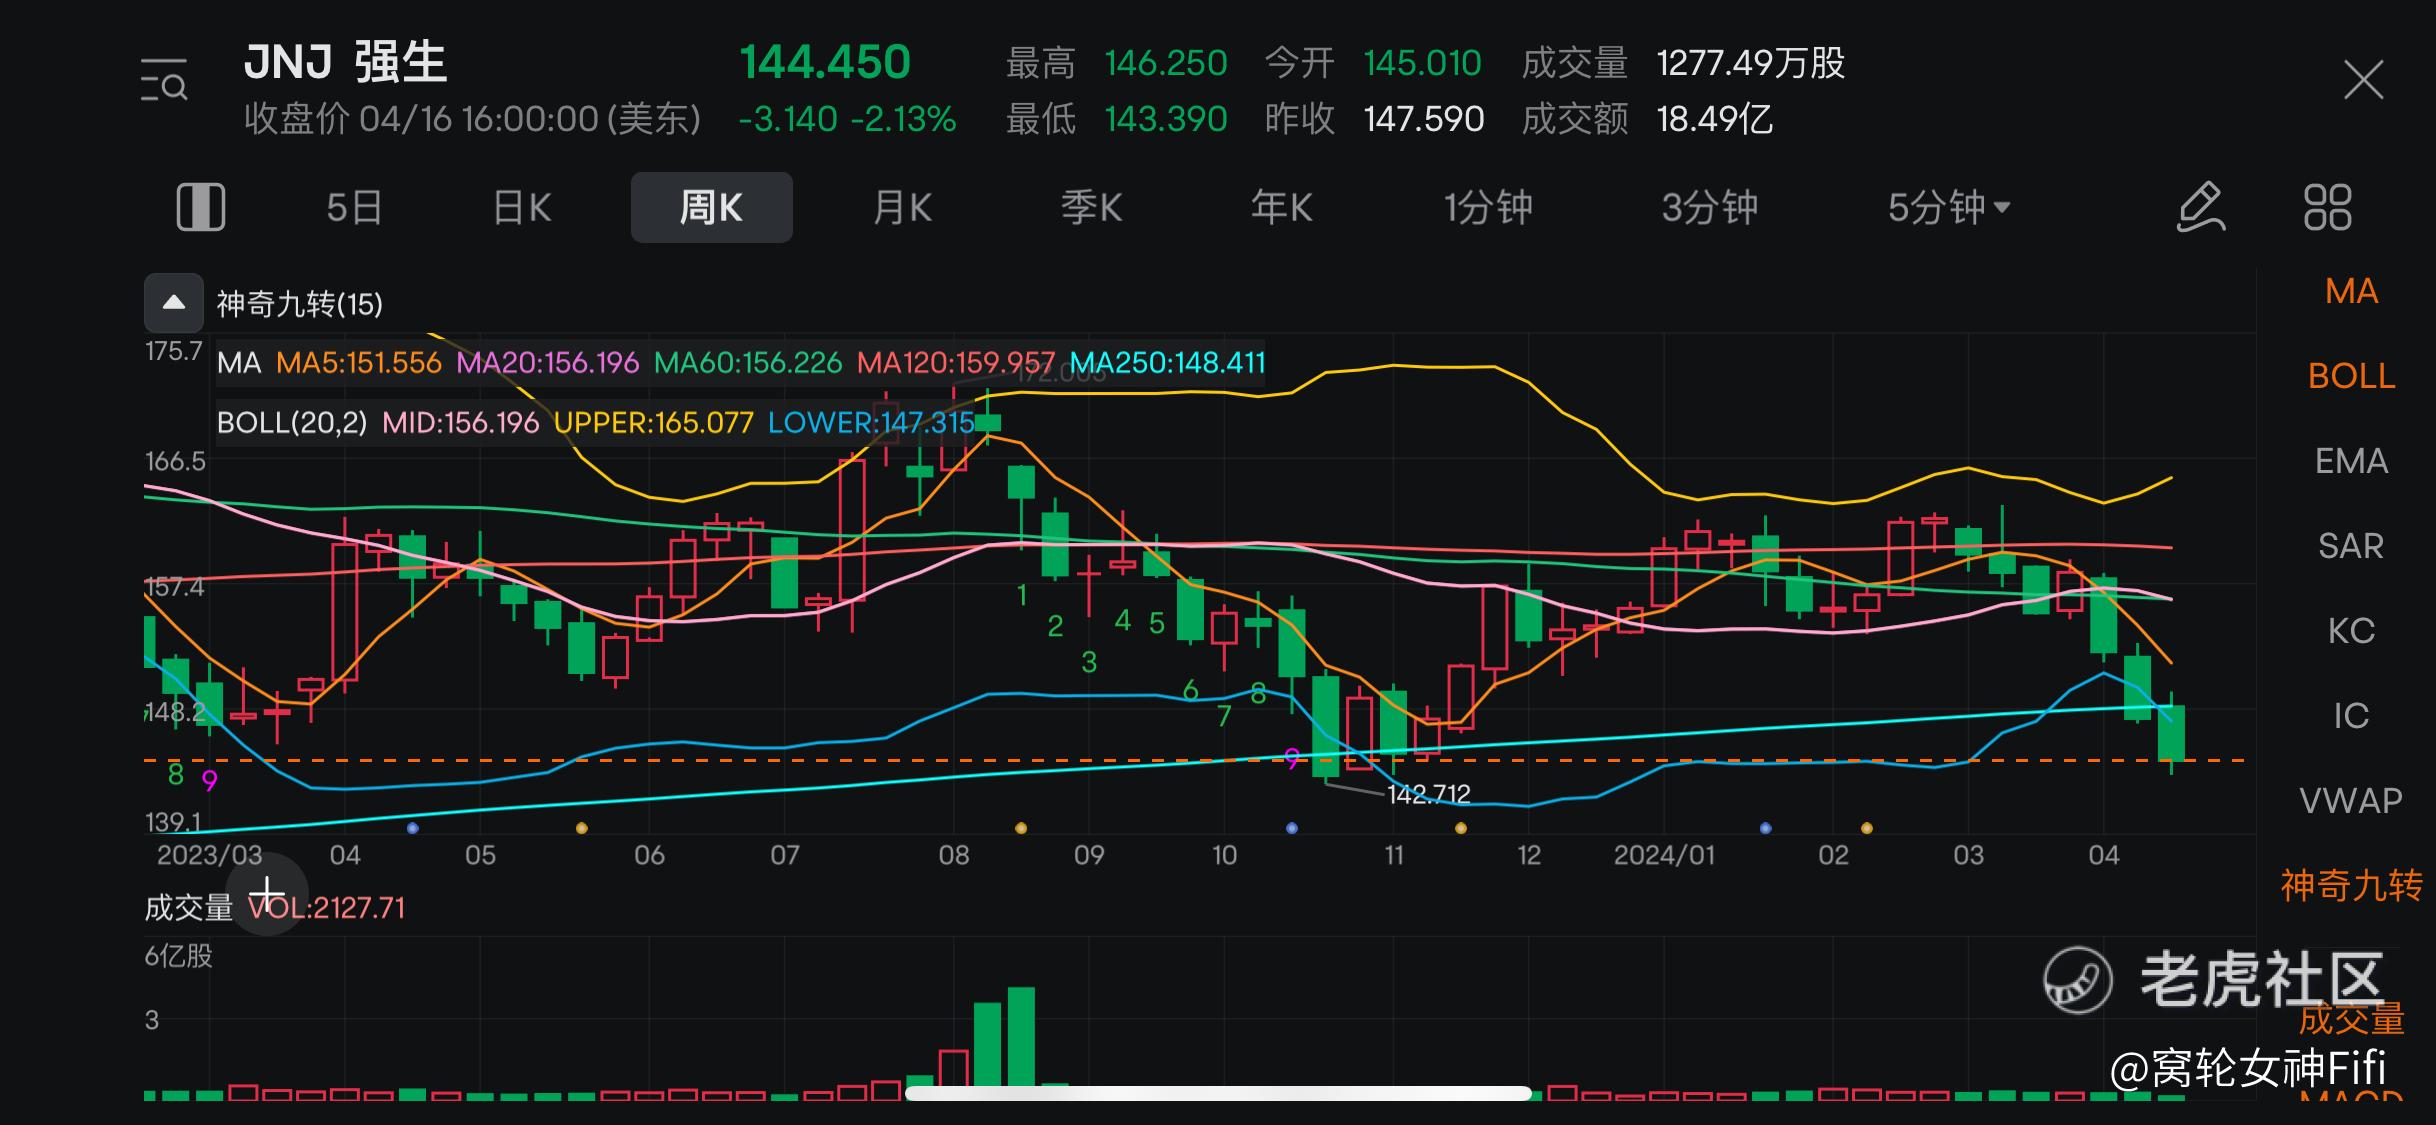The width and height of the screenshot is (2436, 1125).
Task: Click the 142.712 low price annotation
Action: pos(1428,794)
